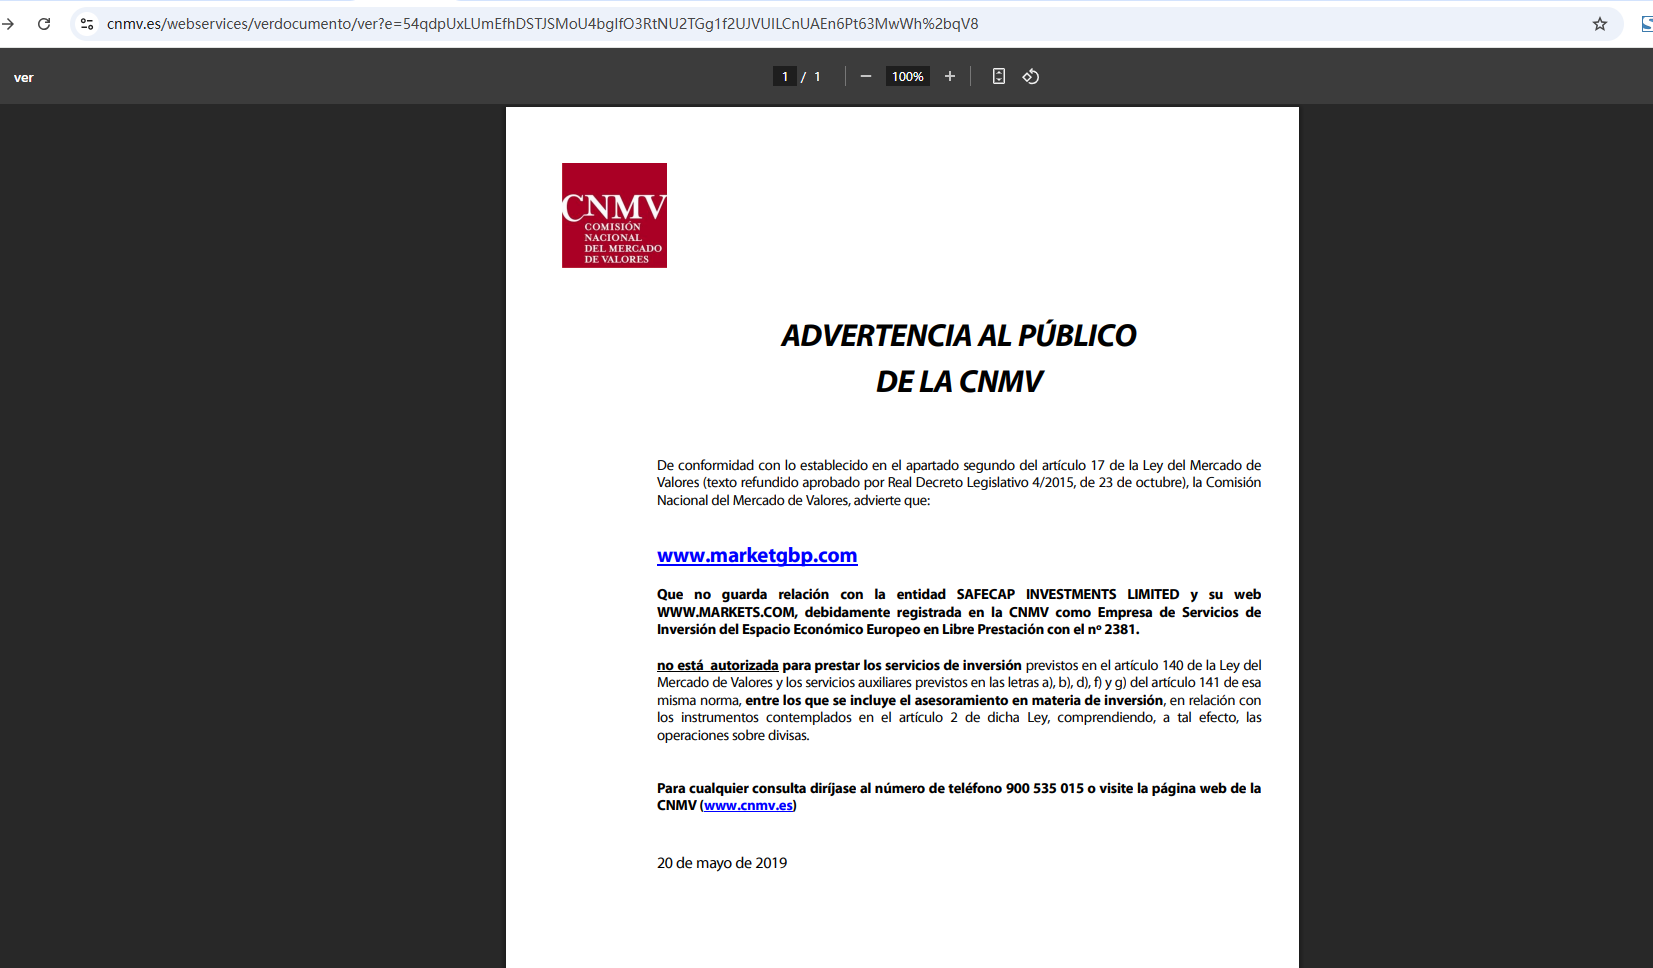Image resolution: width=1653 pixels, height=968 pixels.
Task: Reload the current page
Action: pyautogui.click(x=44, y=24)
